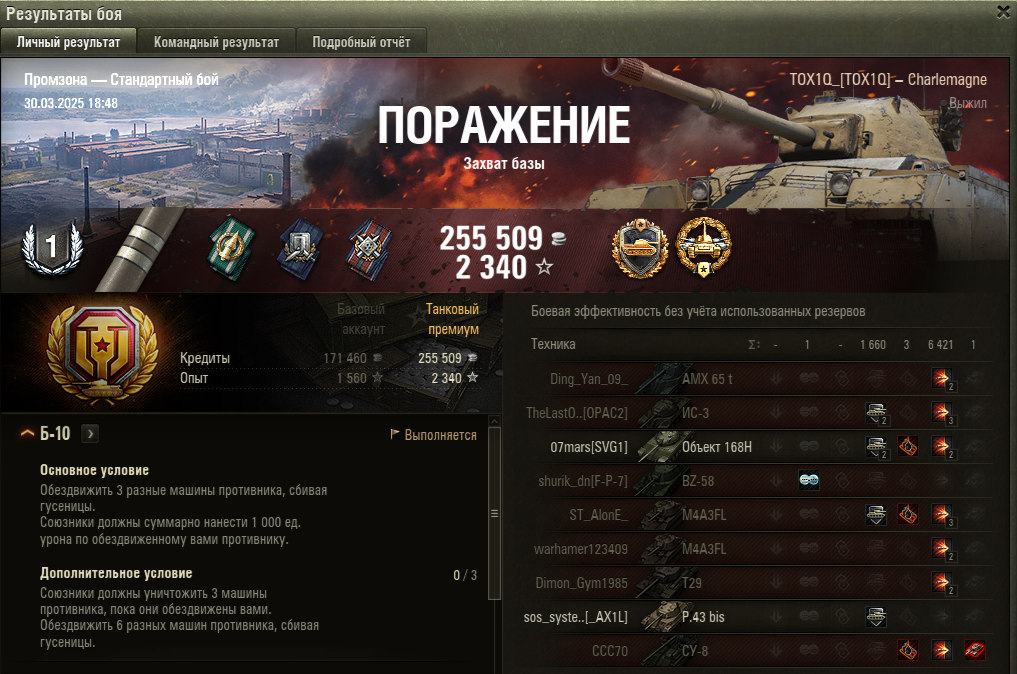The height and width of the screenshot is (674, 1017).
Task: Open the Подробный отчёт tab
Action: 361,42
